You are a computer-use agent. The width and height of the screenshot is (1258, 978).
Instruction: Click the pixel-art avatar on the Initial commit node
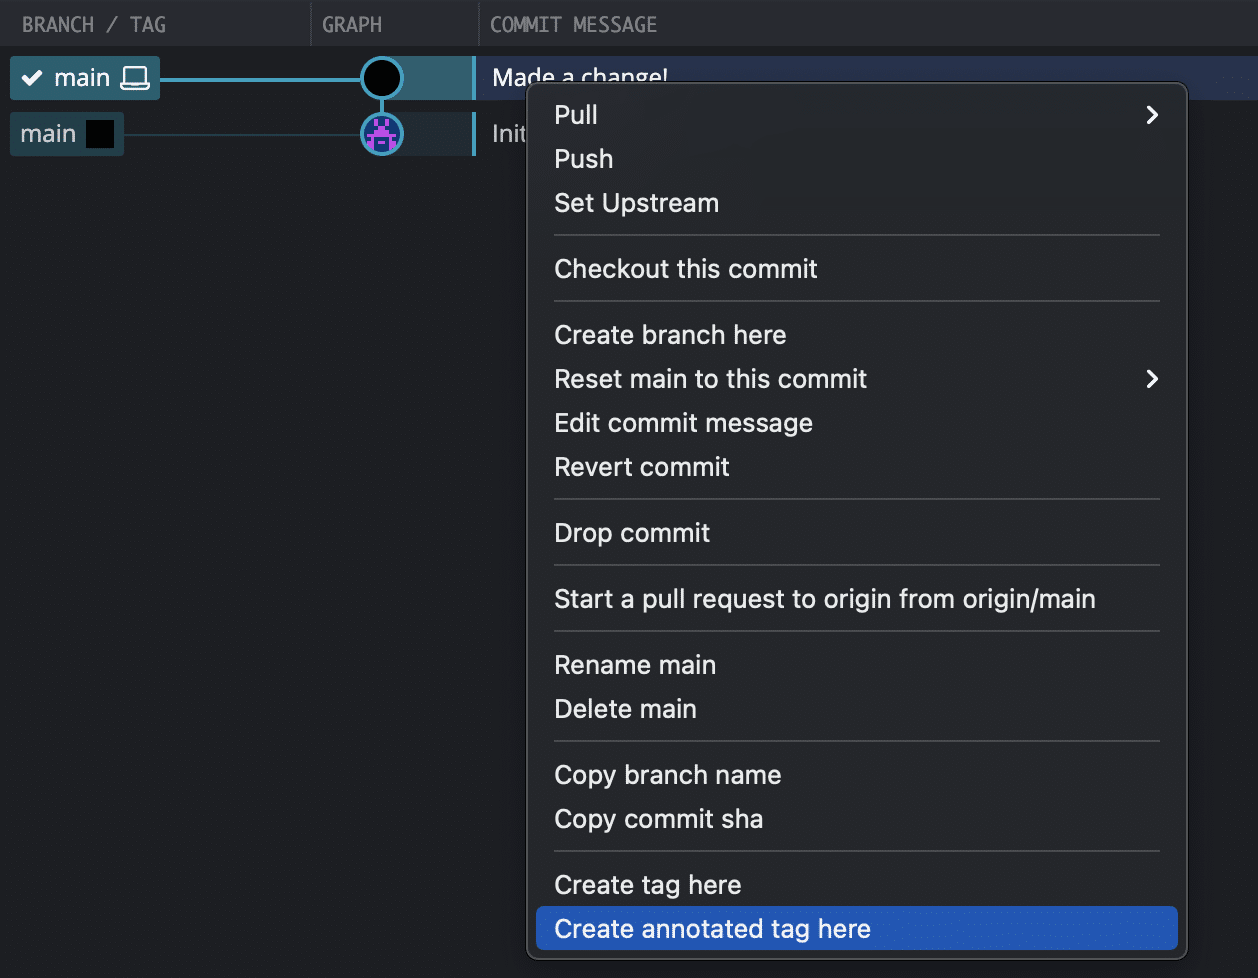click(x=382, y=133)
